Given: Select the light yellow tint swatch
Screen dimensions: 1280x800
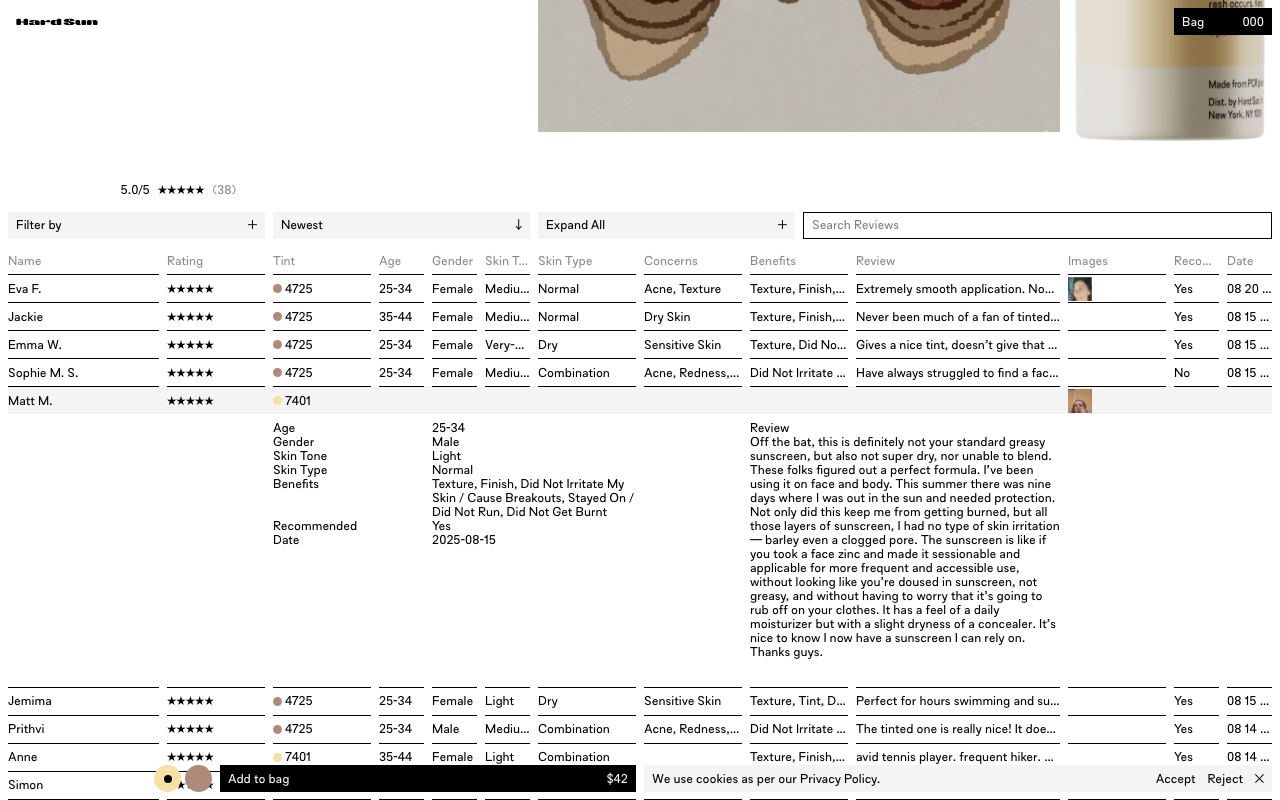Looking at the screenshot, I should (167, 779).
